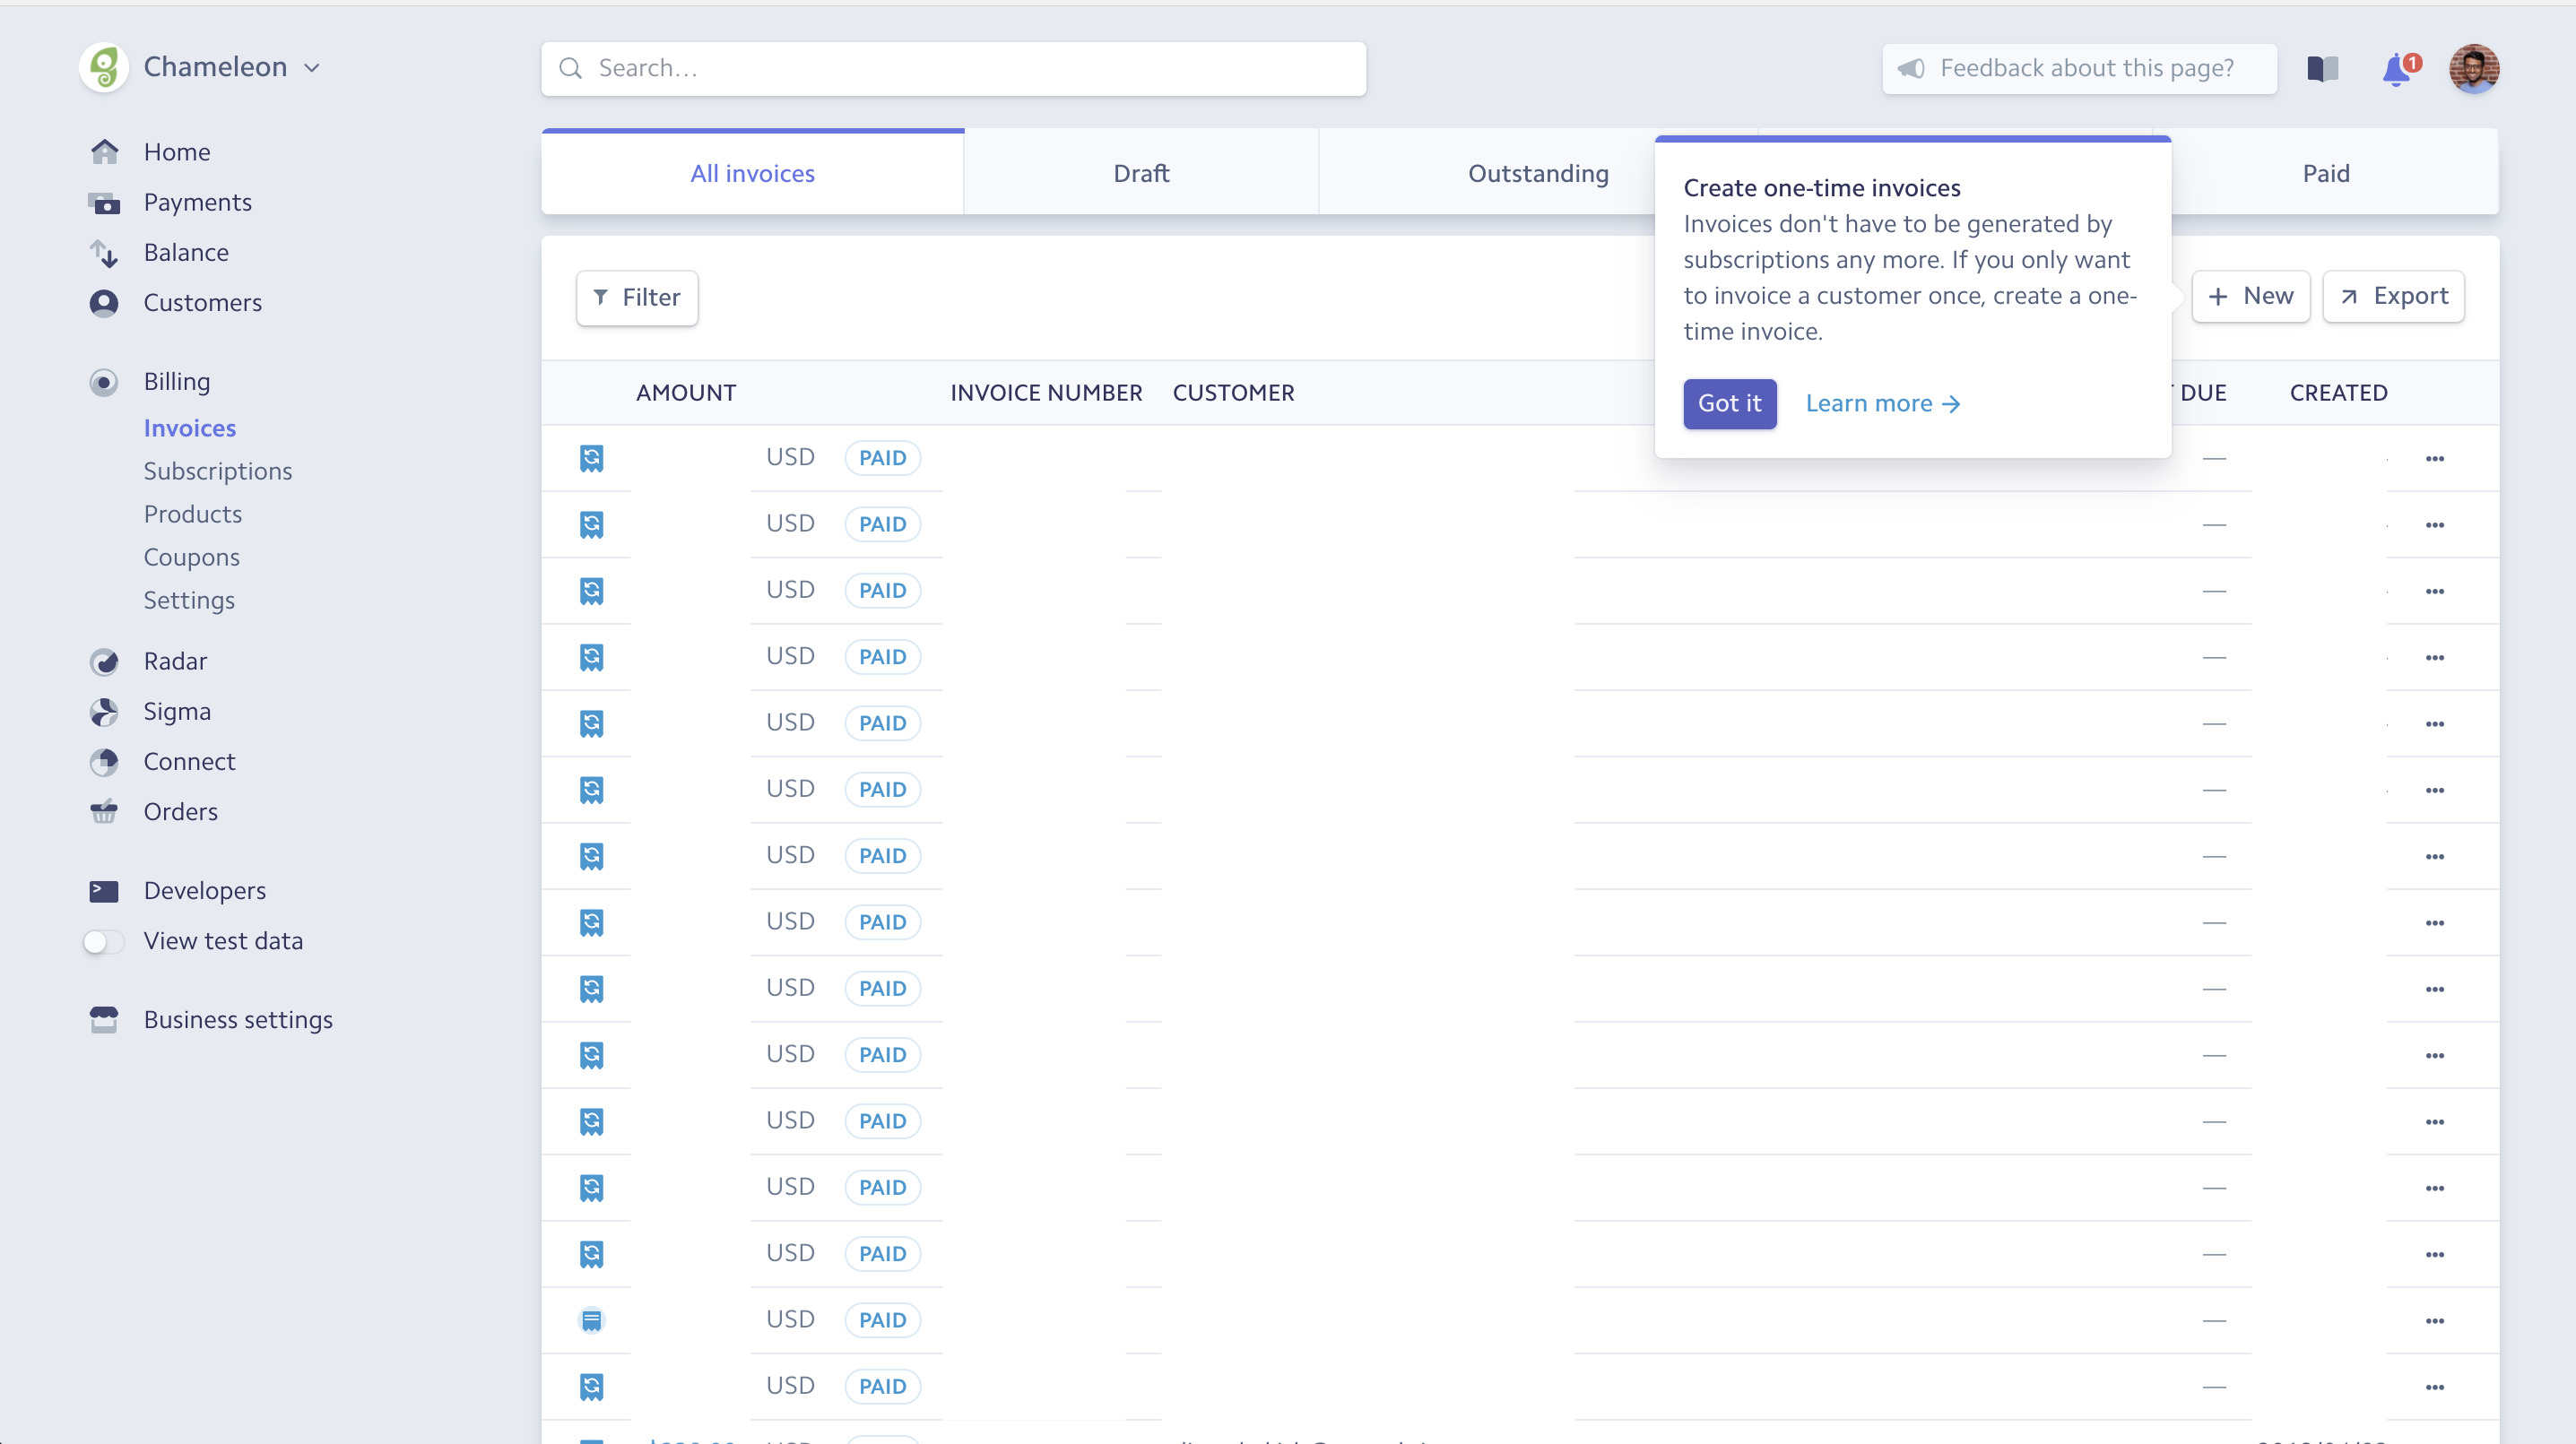The height and width of the screenshot is (1444, 2576).
Task: Switch to the Outstanding tab
Action: point(1537,173)
